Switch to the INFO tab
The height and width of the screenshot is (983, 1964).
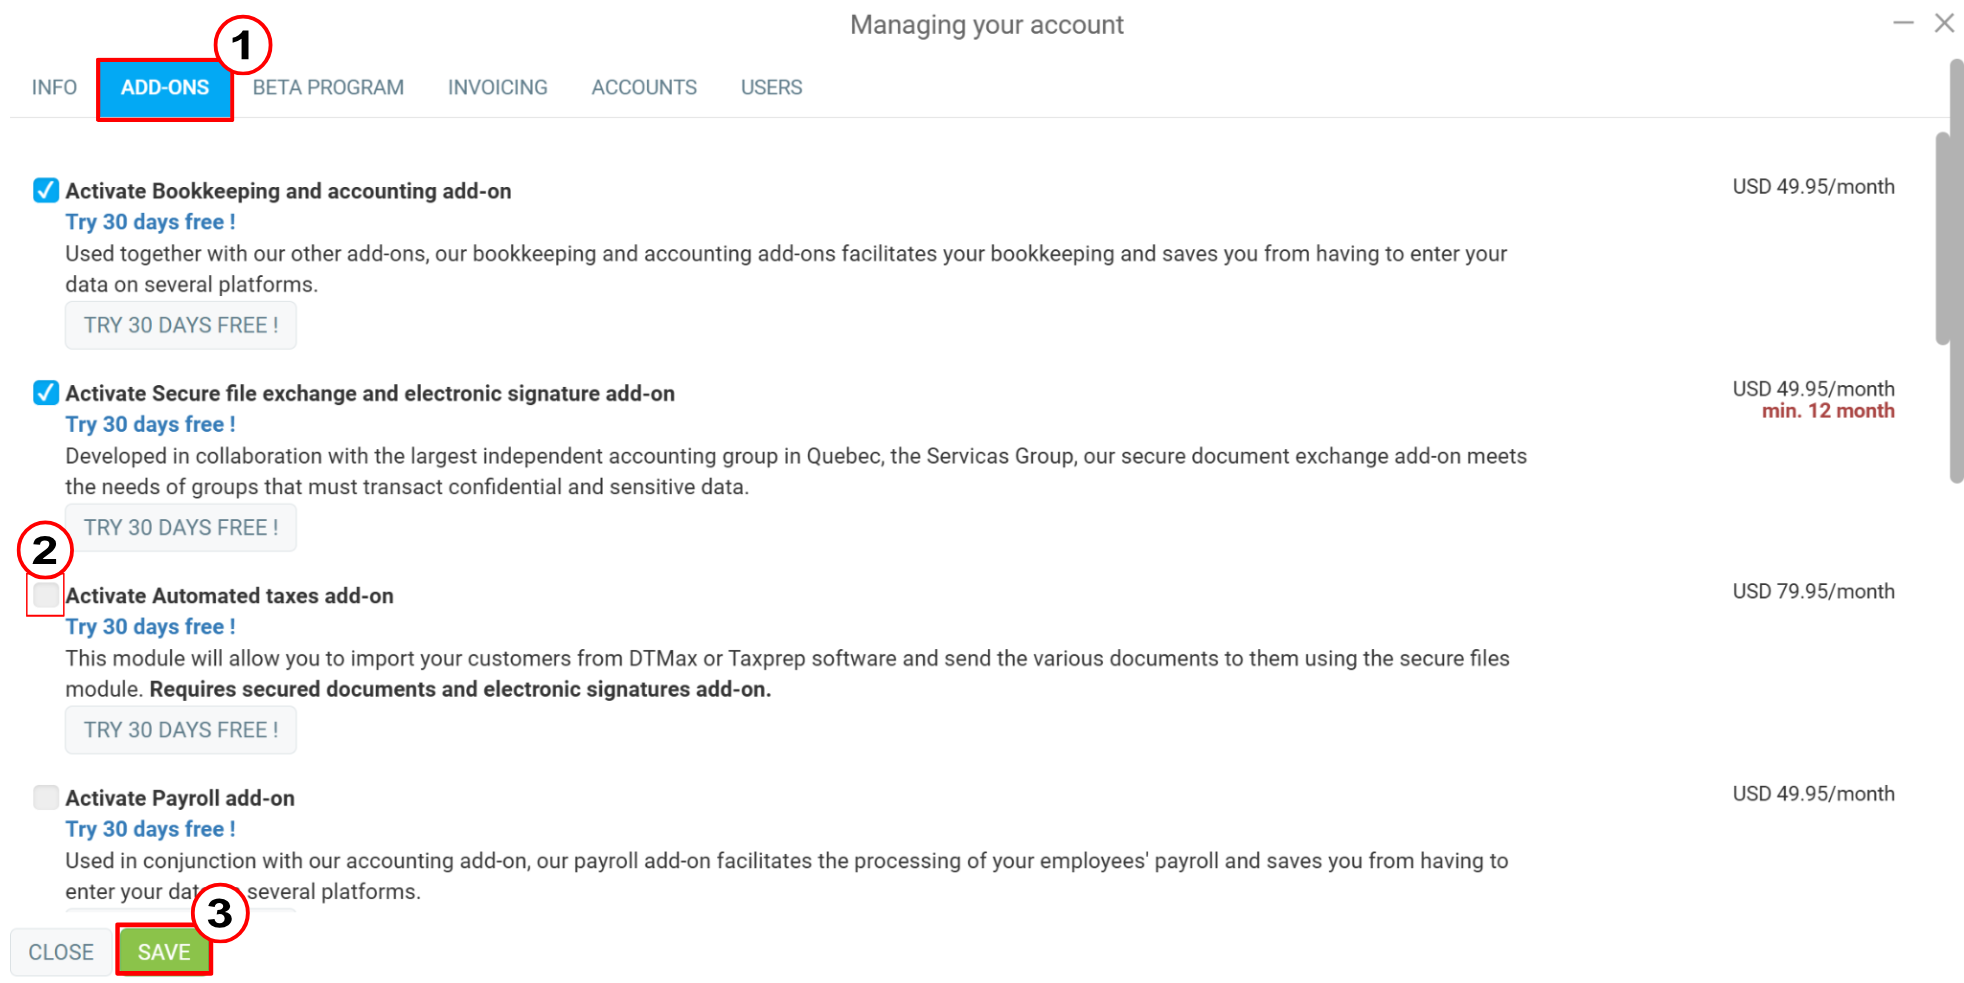coord(52,87)
